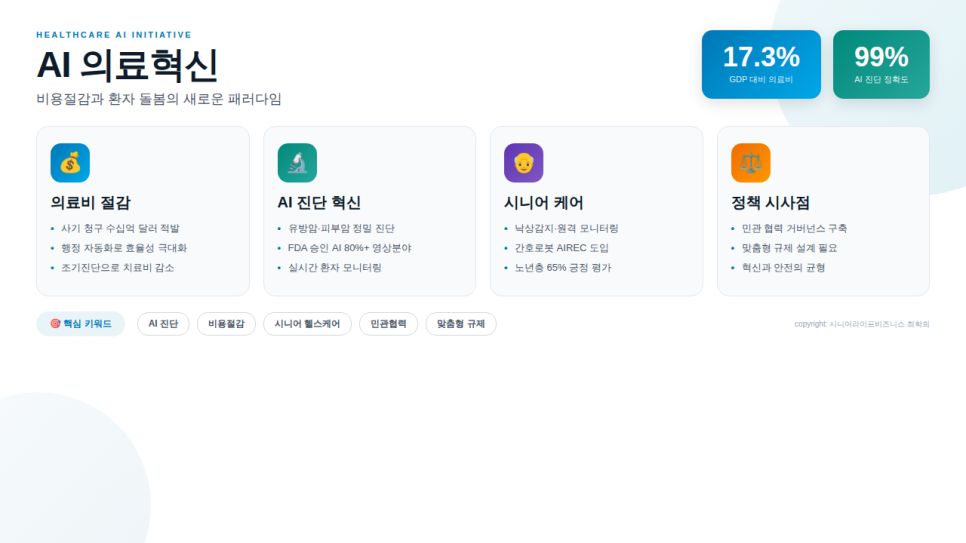Click bullet 사기 청구 수십억 달러 적발
This screenshot has height=543, width=966.
pos(120,229)
